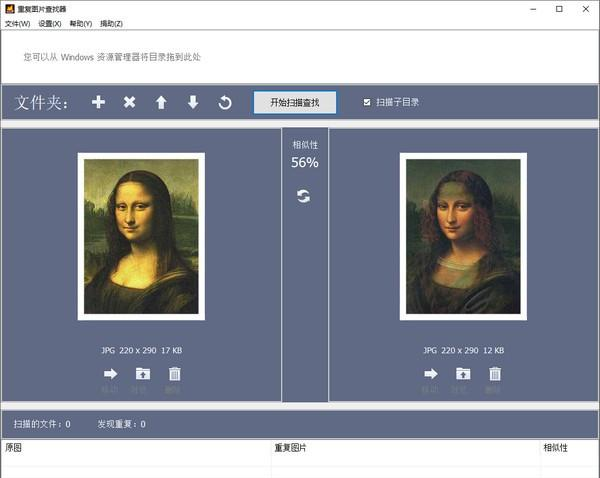Screen dimensions: 600x478
Task: Open the 捐助(Z) menu
Action: [111, 24]
